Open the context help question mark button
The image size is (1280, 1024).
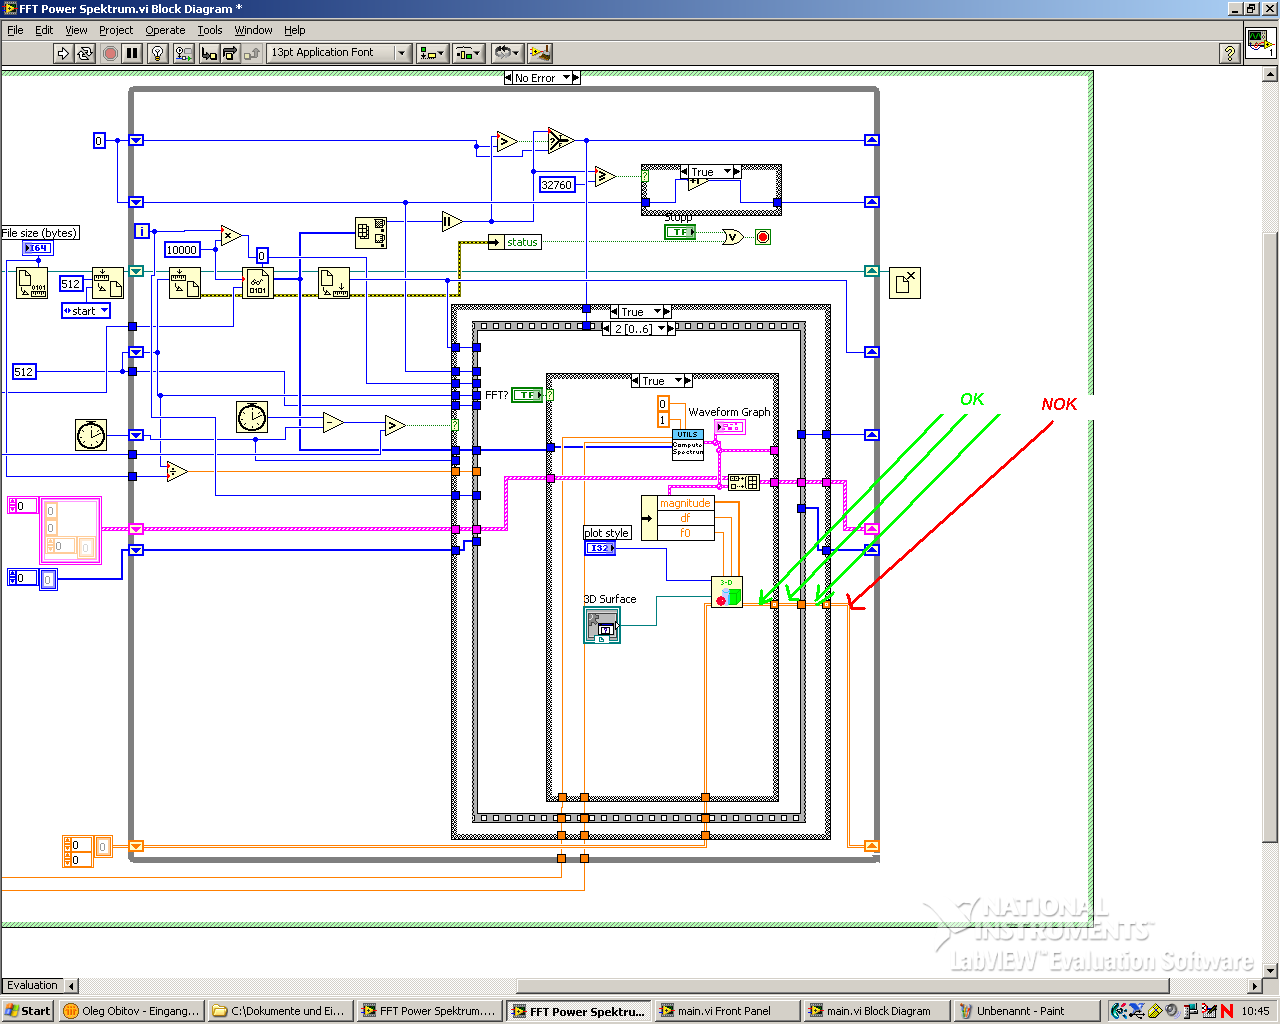coord(1230,53)
